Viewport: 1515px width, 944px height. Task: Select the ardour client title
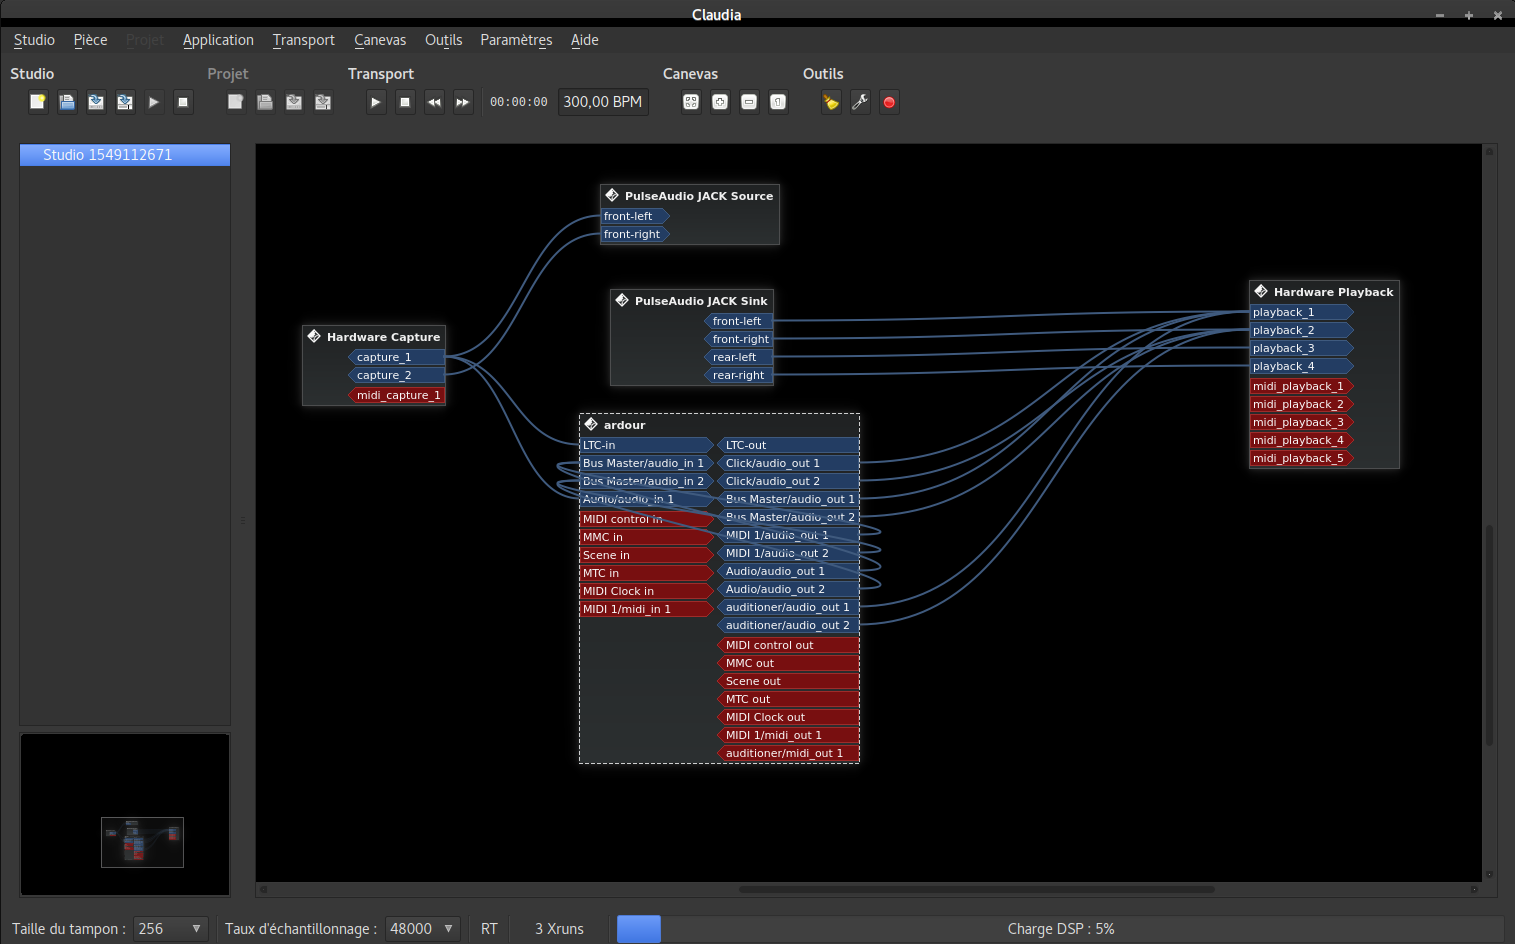624,425
